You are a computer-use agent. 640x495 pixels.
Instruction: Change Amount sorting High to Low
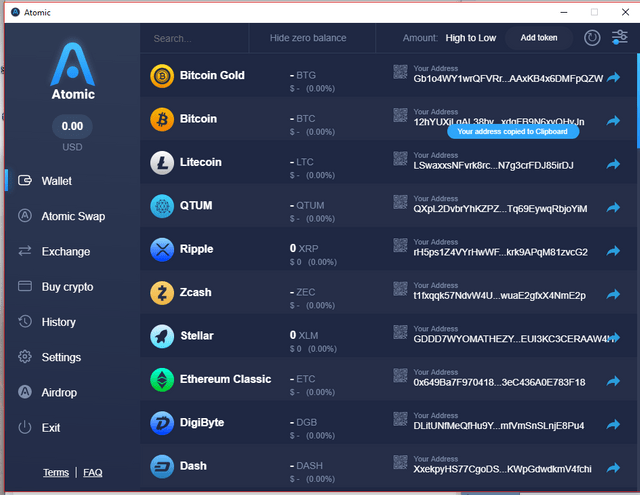(471, 38)
